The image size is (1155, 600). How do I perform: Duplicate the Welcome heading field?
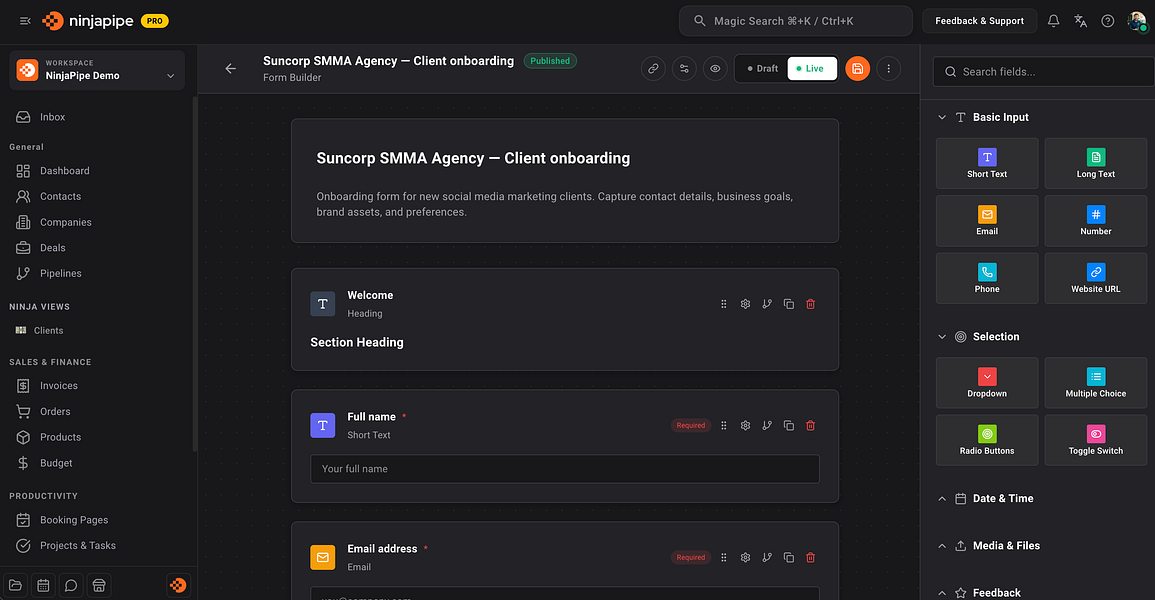[x=789, y=304]
